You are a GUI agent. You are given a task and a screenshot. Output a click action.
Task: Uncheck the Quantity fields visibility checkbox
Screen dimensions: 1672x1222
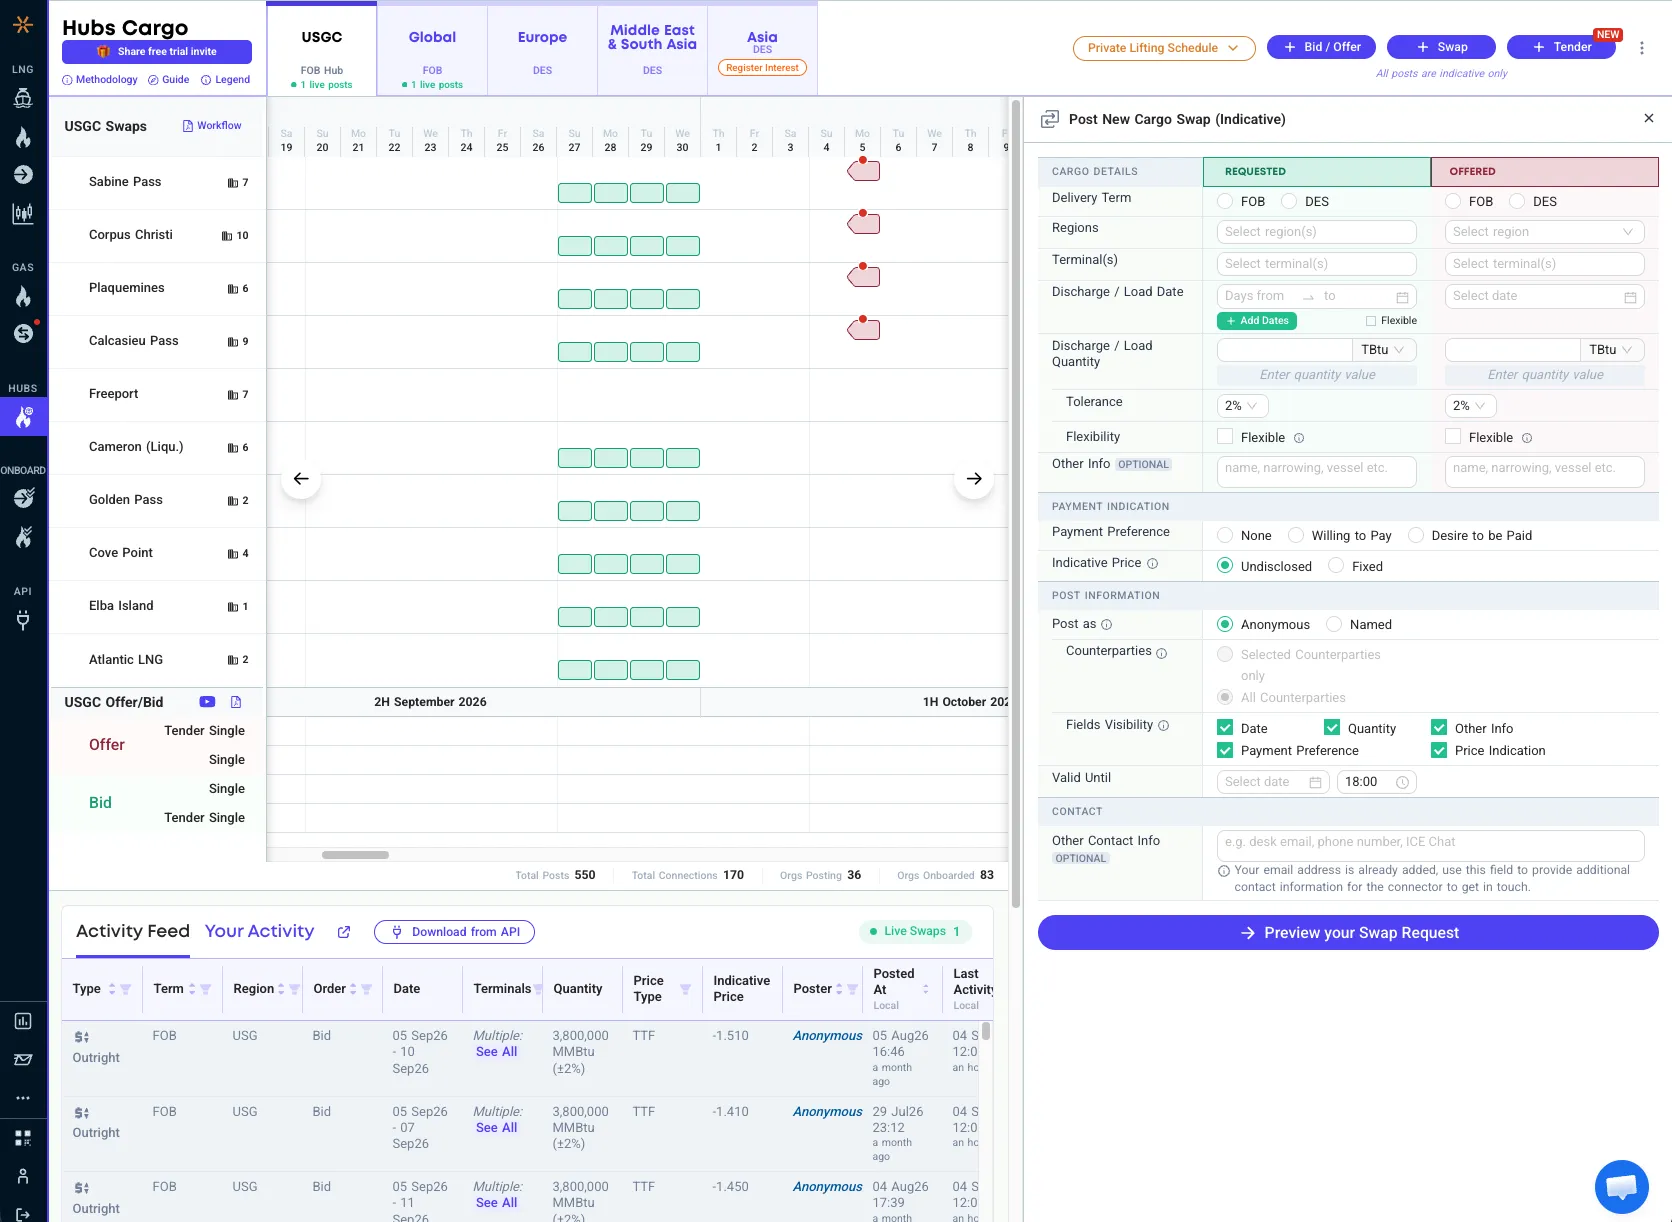pos(1332,728)
